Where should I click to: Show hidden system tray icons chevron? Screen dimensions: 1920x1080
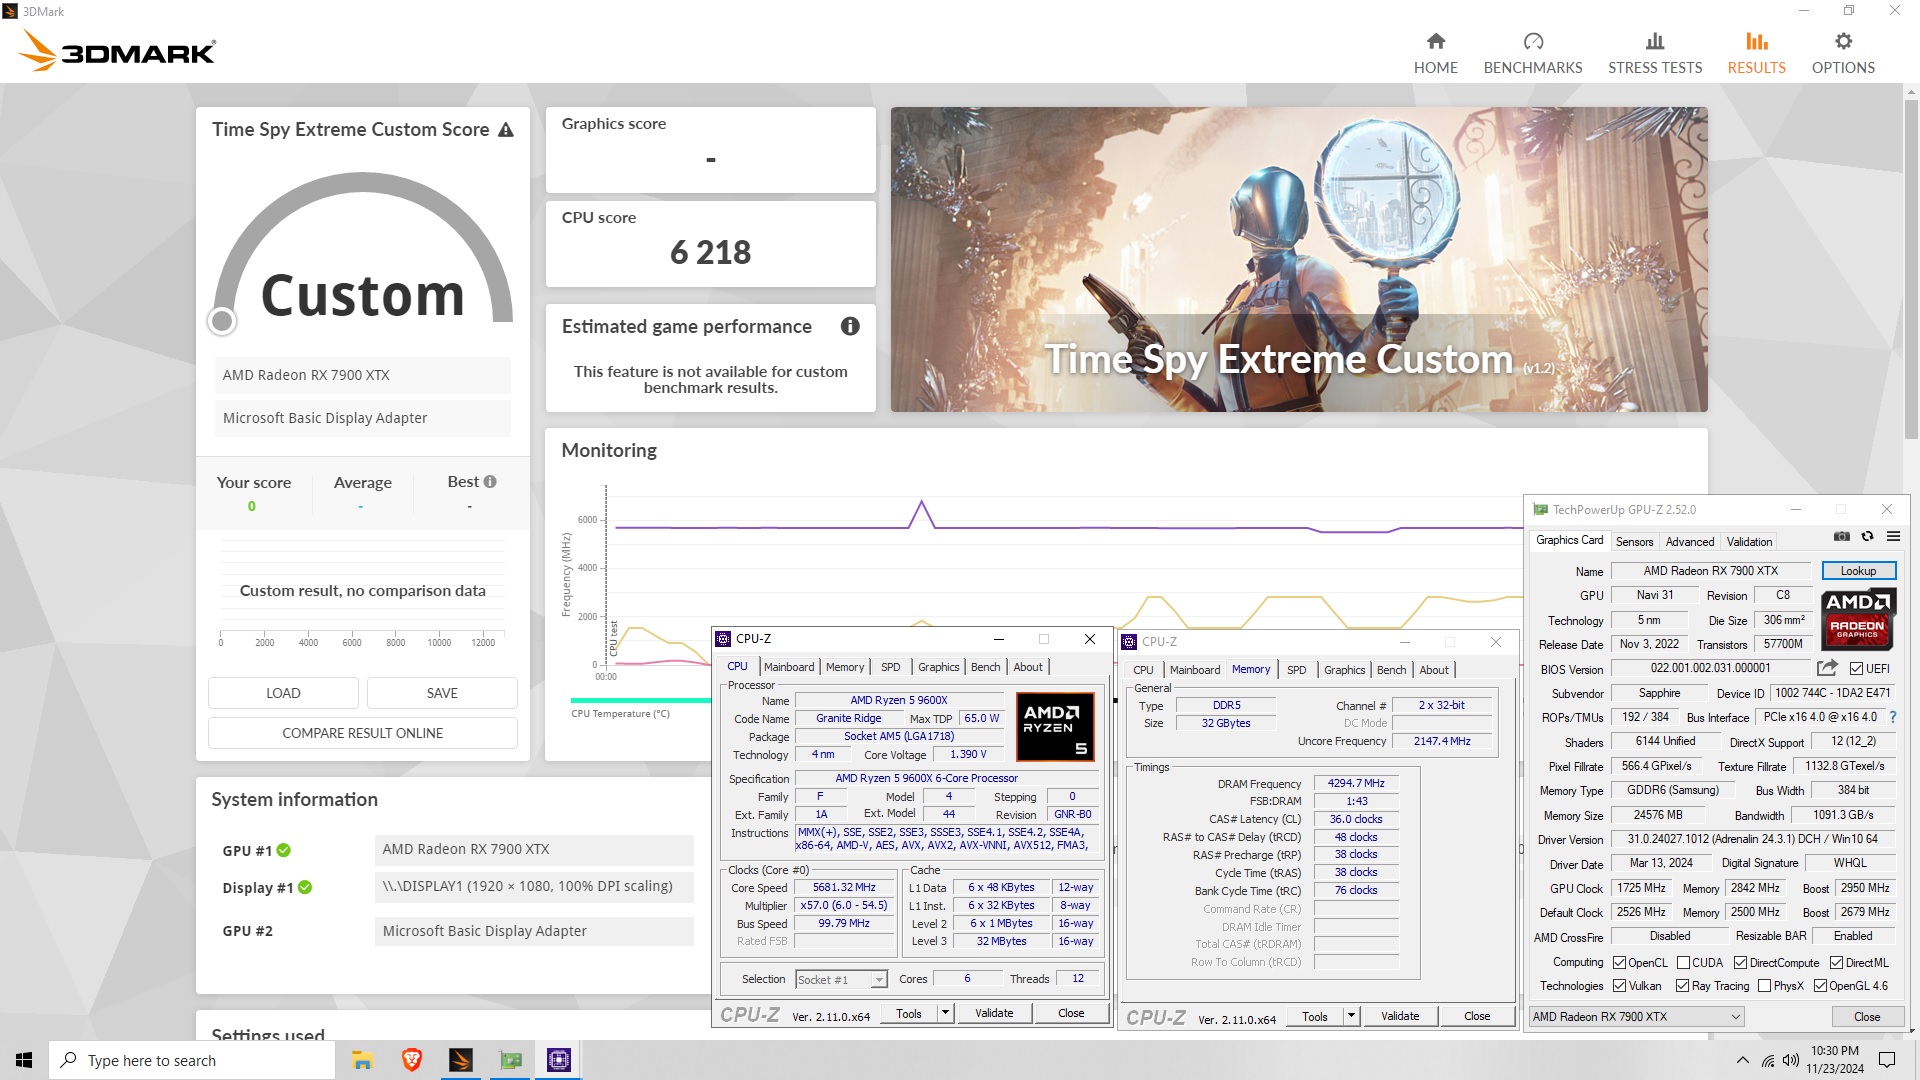(x=1743, y=1060)
